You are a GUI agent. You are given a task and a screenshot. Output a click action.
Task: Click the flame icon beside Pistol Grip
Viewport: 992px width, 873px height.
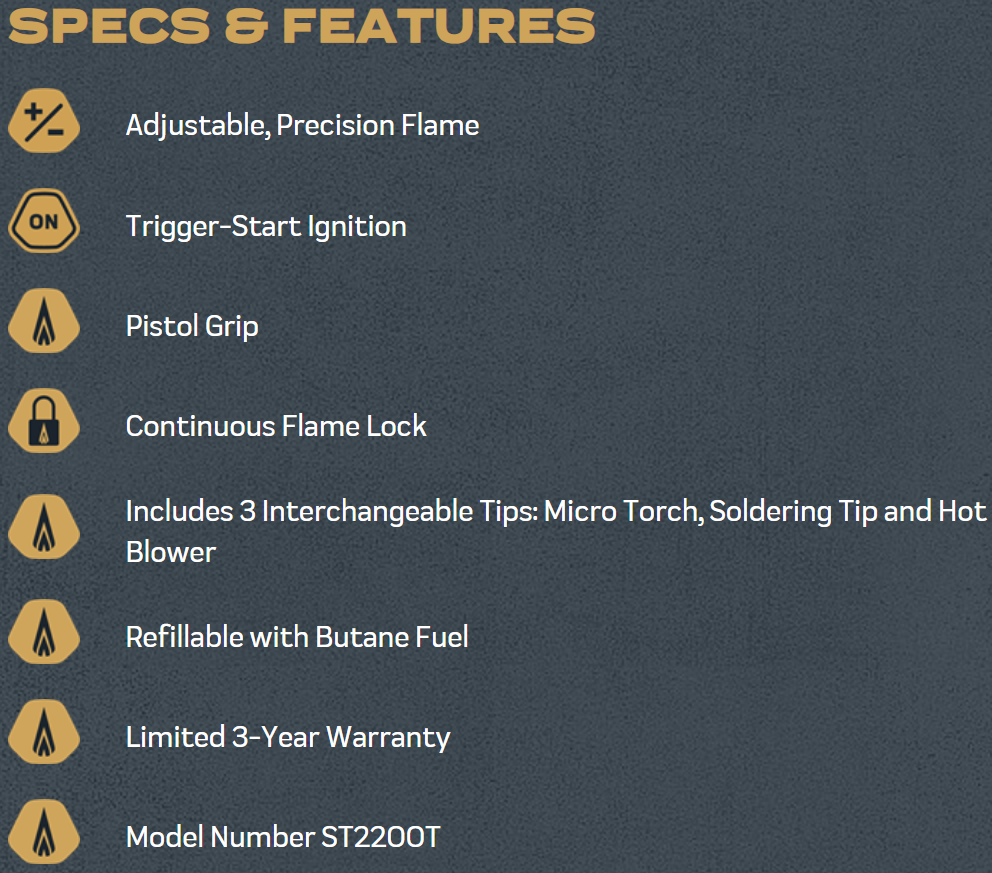[x=43, y=325]
